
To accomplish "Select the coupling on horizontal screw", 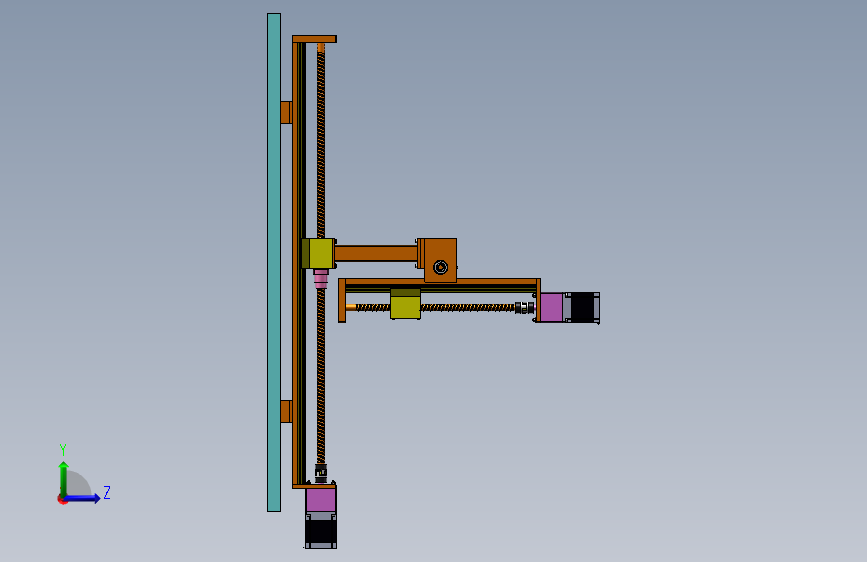I will coord(524,308).
